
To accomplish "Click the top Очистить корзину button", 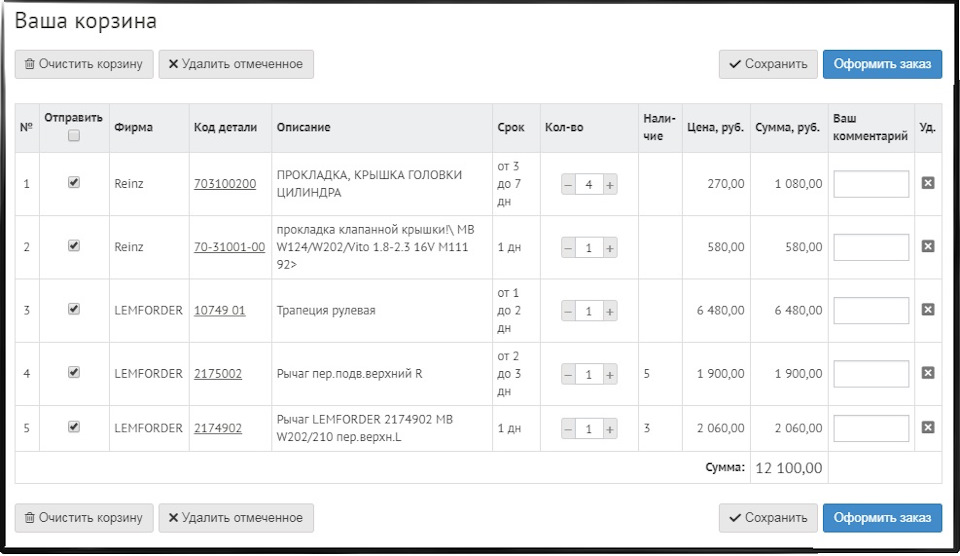I will point(84,64).
